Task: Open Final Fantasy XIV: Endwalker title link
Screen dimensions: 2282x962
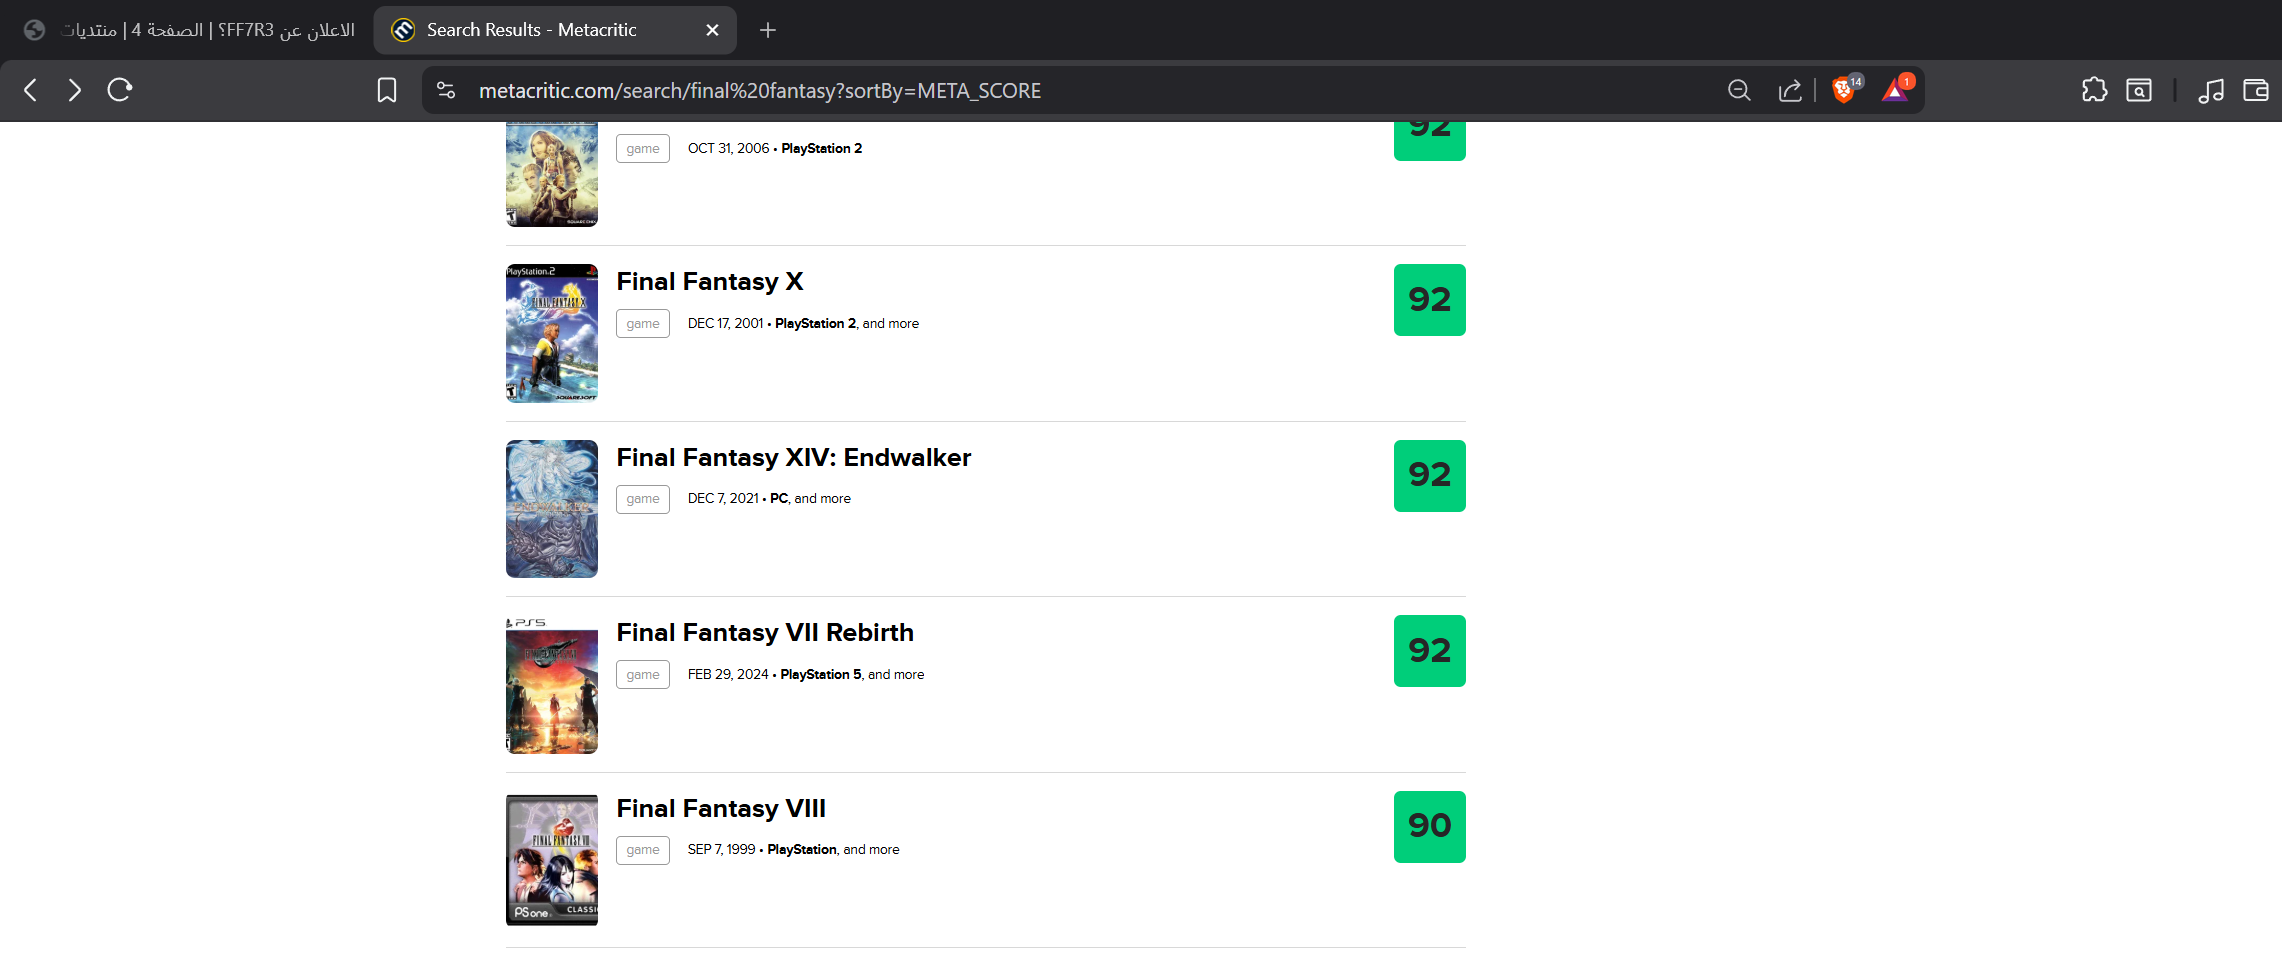Action: click(x=794, y=458)
